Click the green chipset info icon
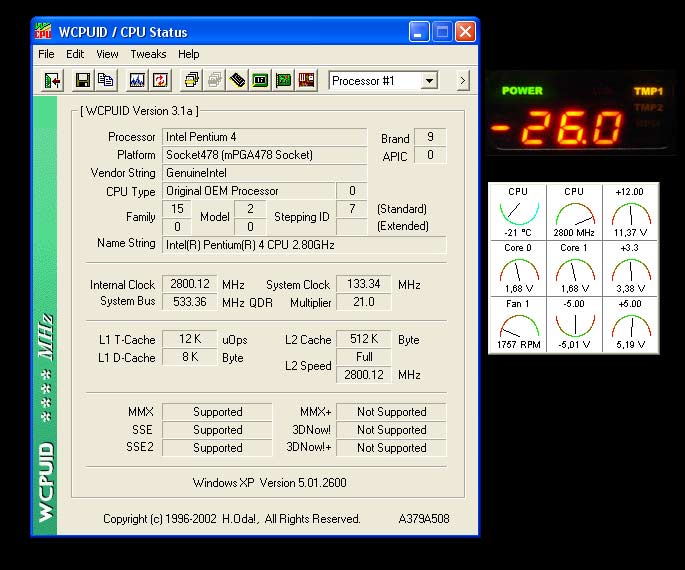 (260, 80)
